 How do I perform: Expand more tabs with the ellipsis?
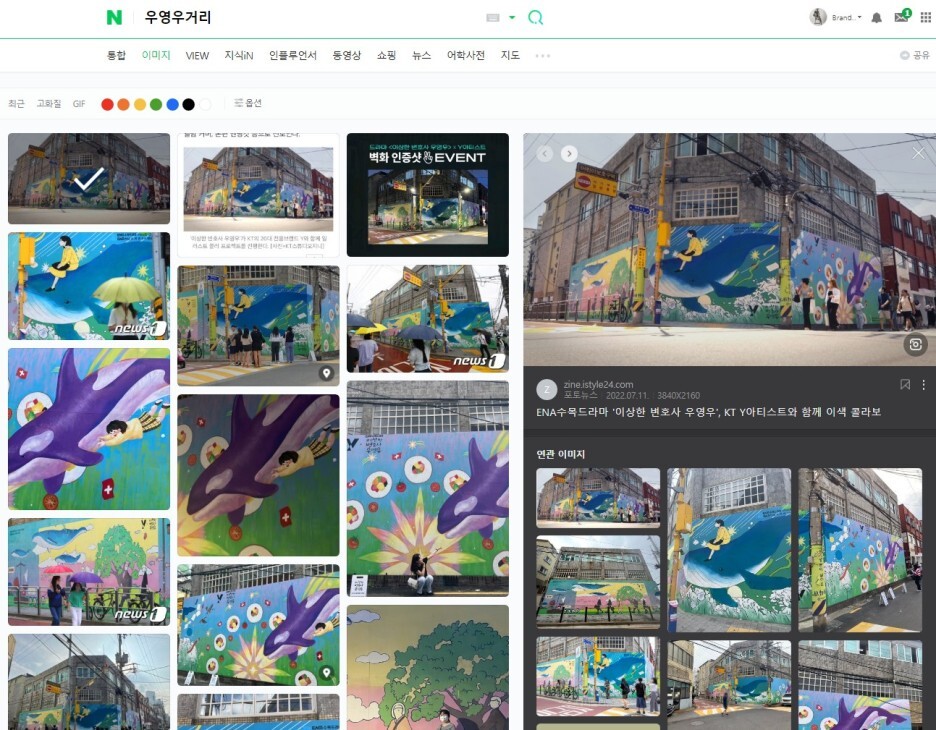click(x=543, y=56)
